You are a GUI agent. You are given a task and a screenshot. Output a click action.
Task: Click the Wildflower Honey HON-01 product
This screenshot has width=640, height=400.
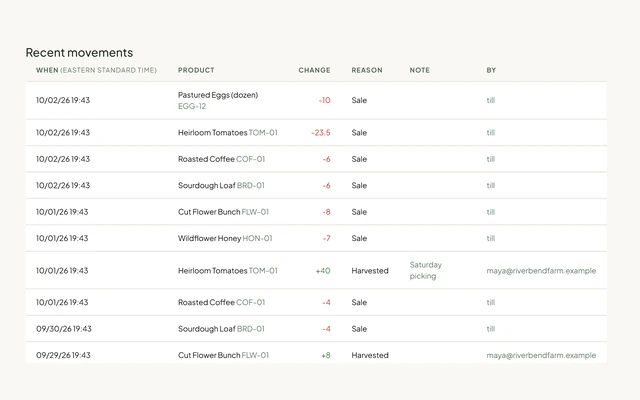(225, 238)
